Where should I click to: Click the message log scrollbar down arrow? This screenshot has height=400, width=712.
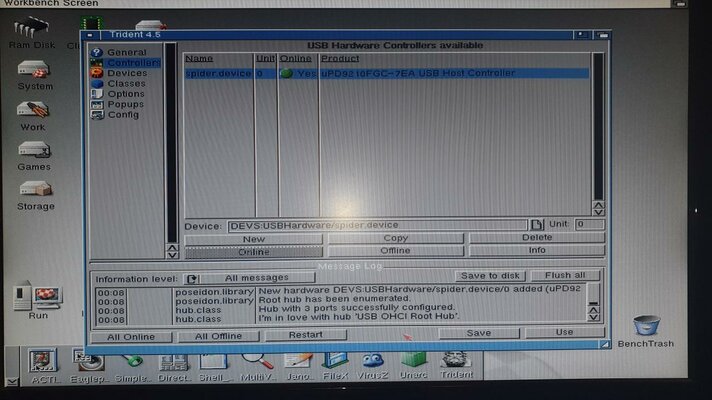click(x=594, y=319)
